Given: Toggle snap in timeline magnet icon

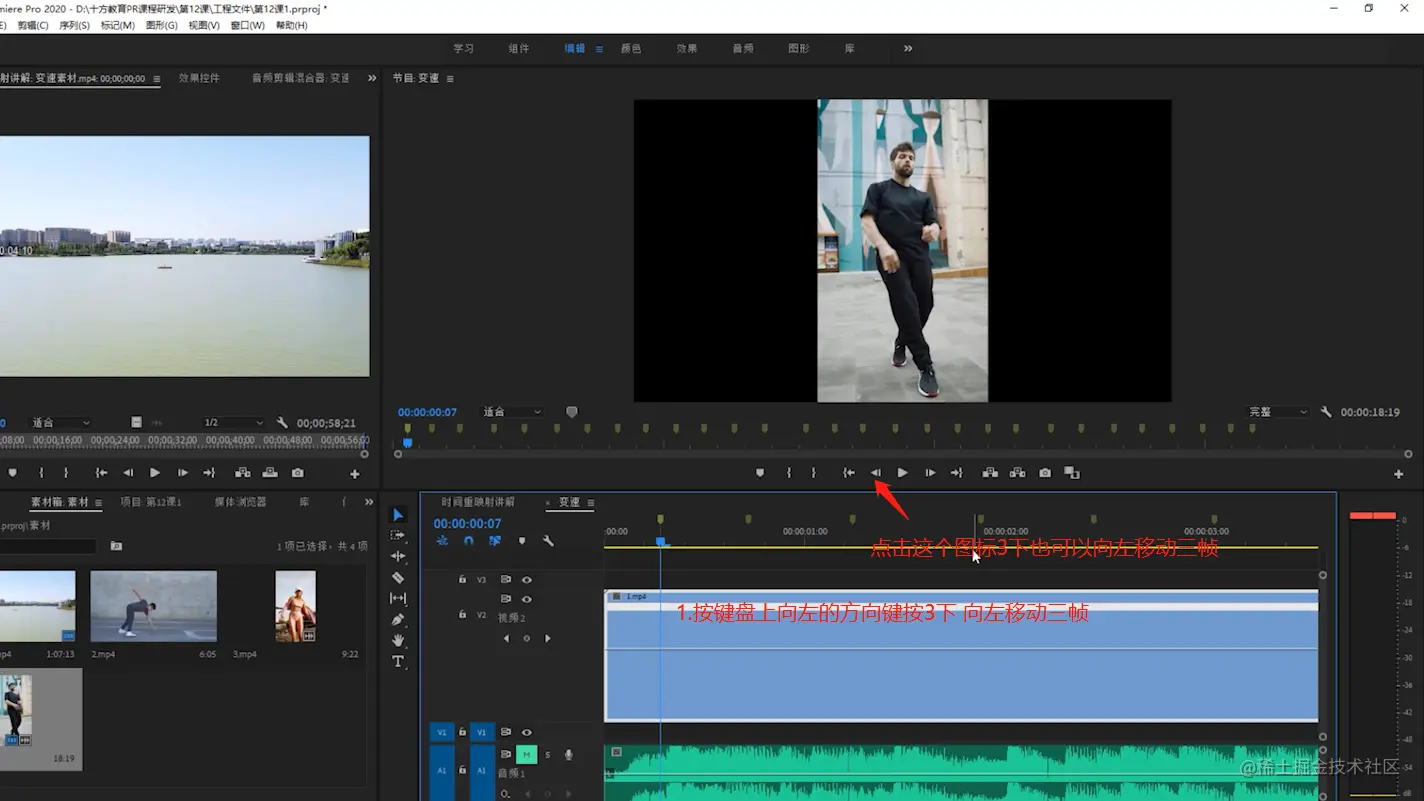Looking at the screenshot, I should pos(468,541).
